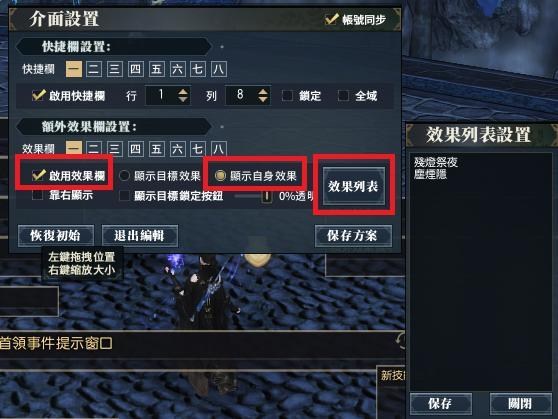Click the 保存方案 button
558x419 pixels.
[353, 236]
